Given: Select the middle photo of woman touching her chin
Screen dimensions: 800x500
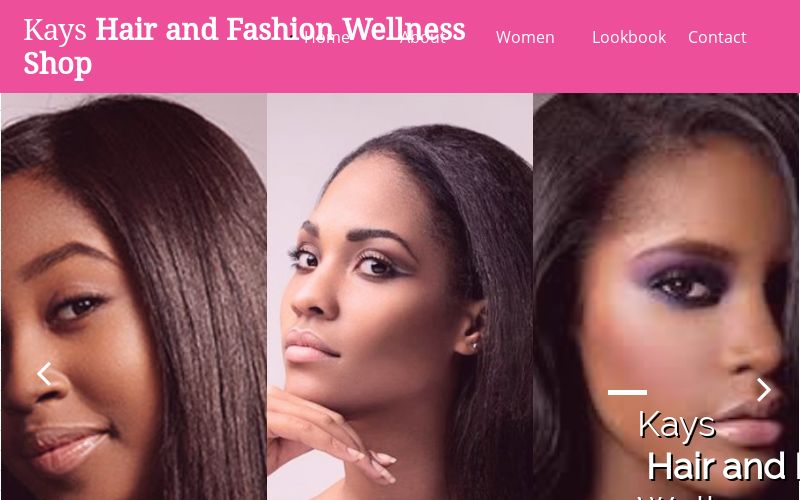Looking at the screenshot, I should pyautogui.click(x=400, y=296).
